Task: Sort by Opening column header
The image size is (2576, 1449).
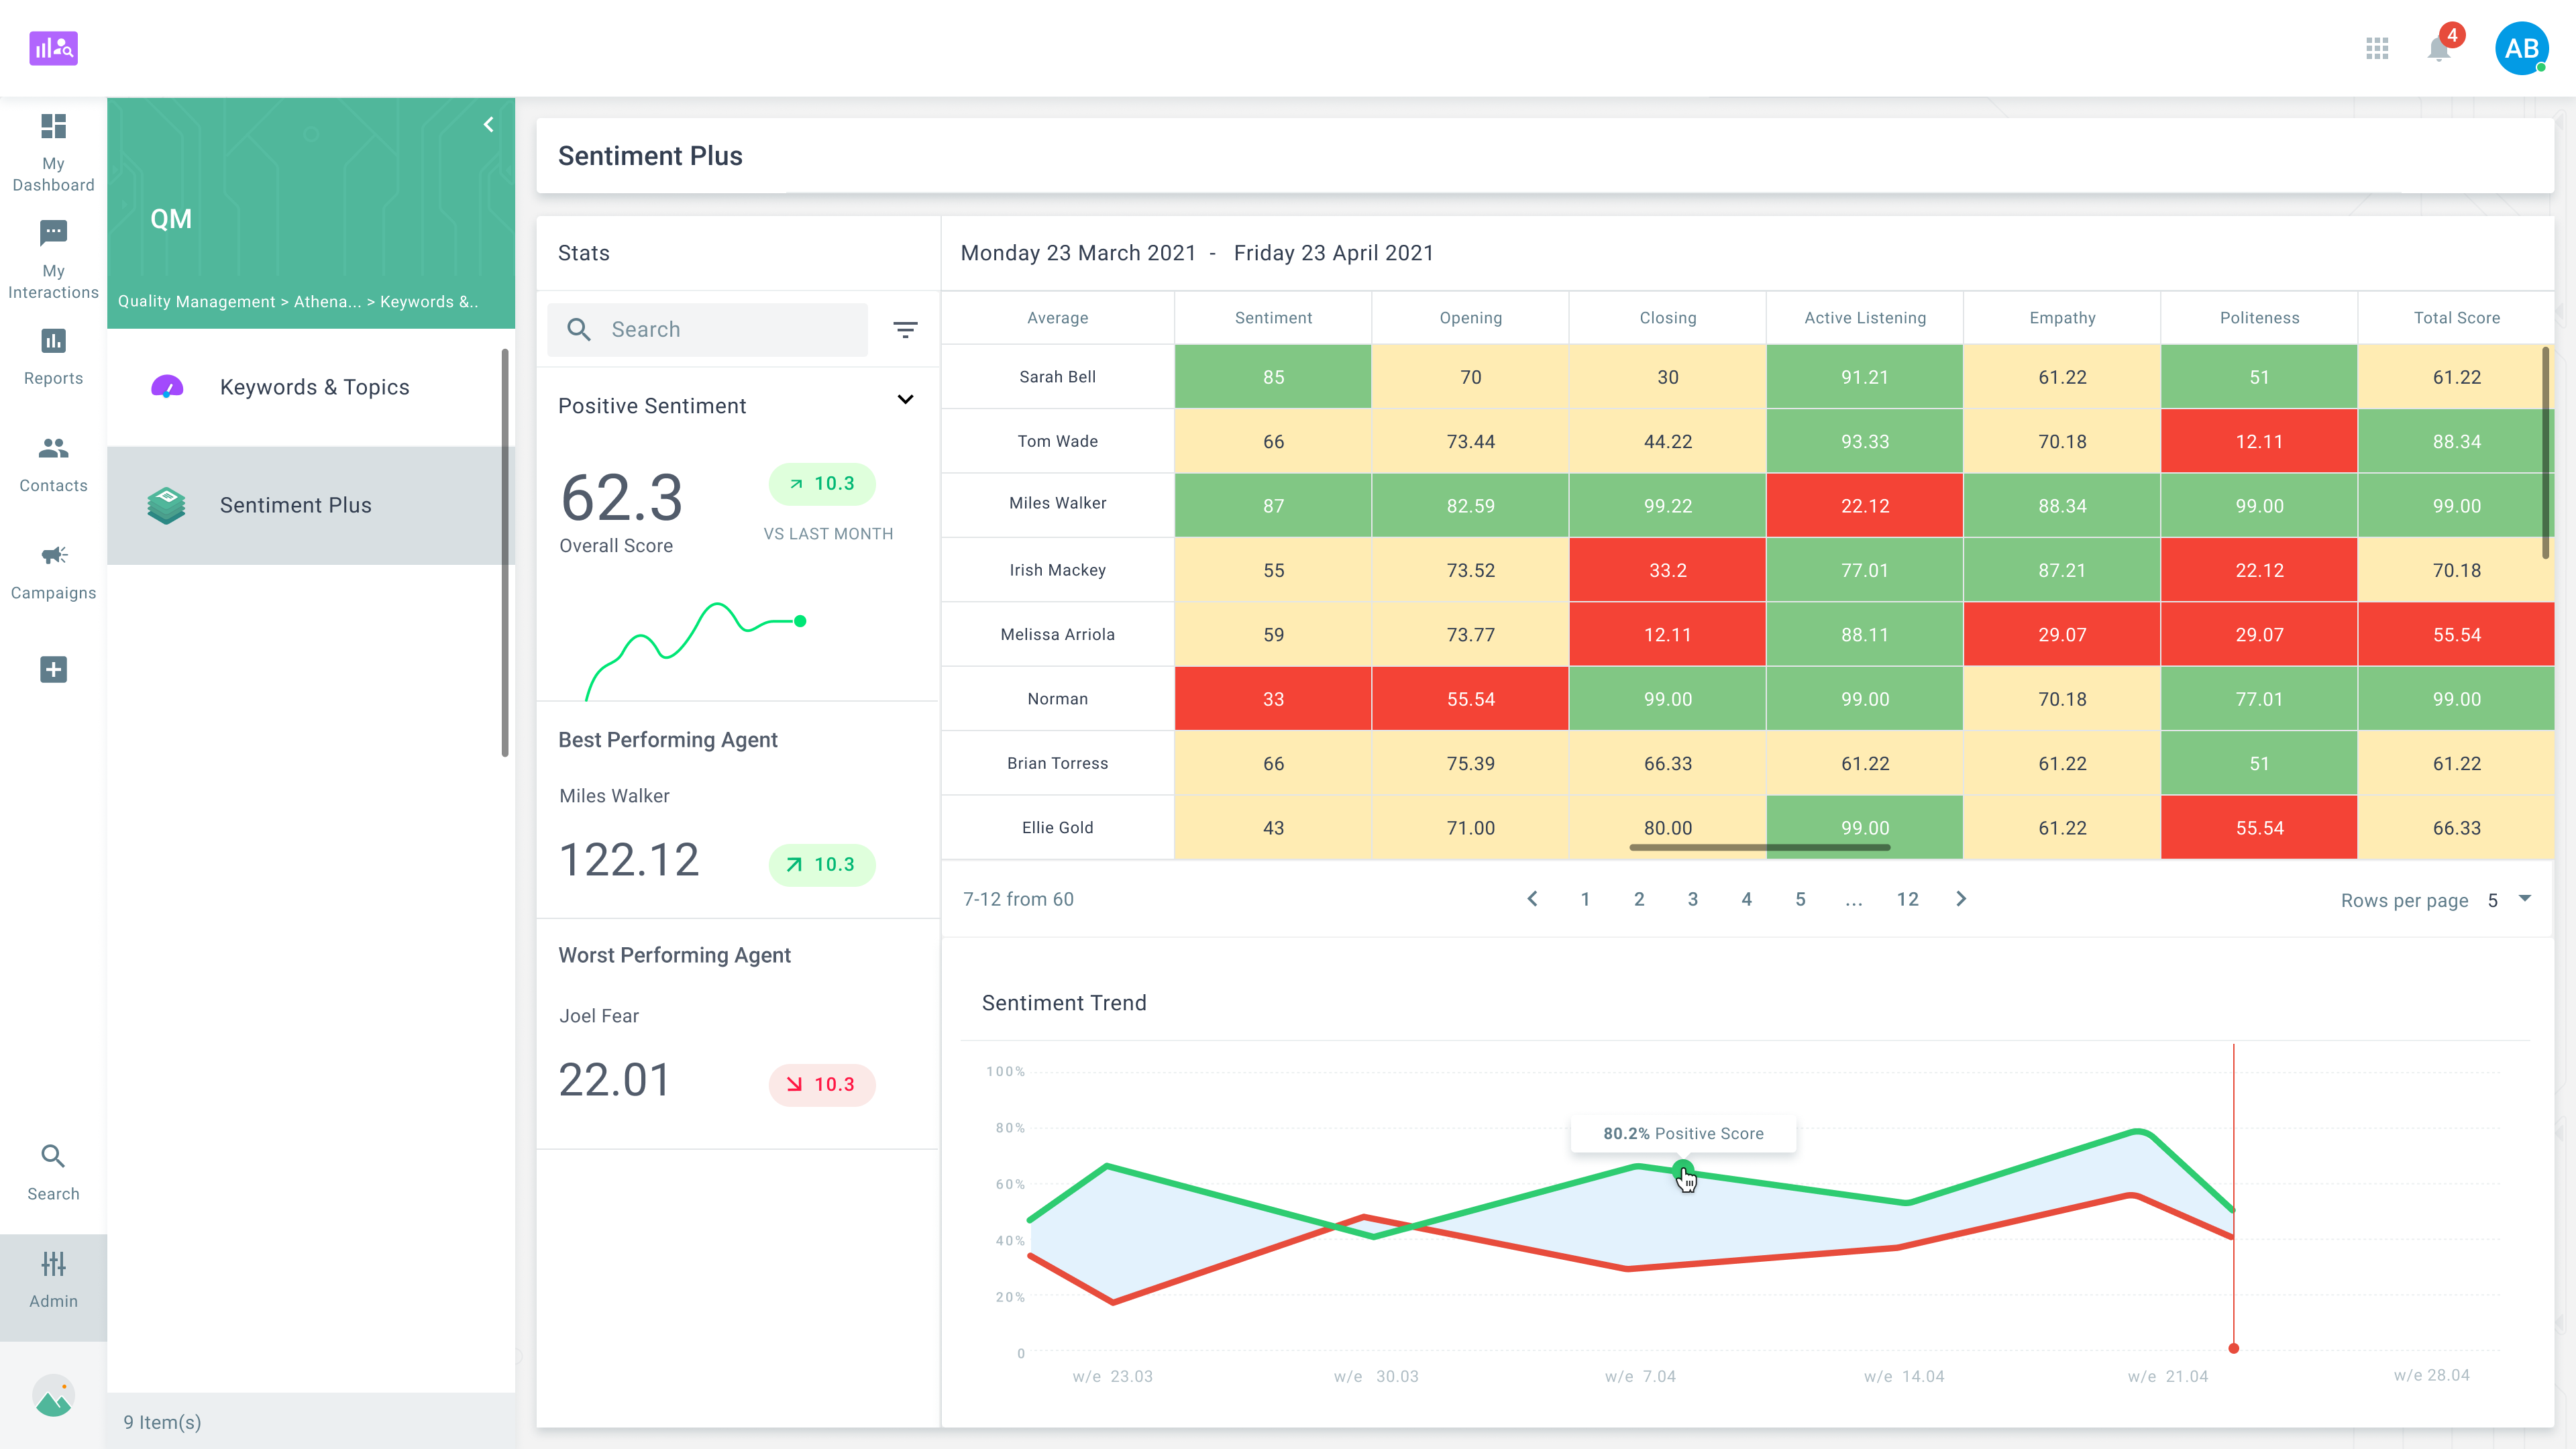Action: [1470, 317]
